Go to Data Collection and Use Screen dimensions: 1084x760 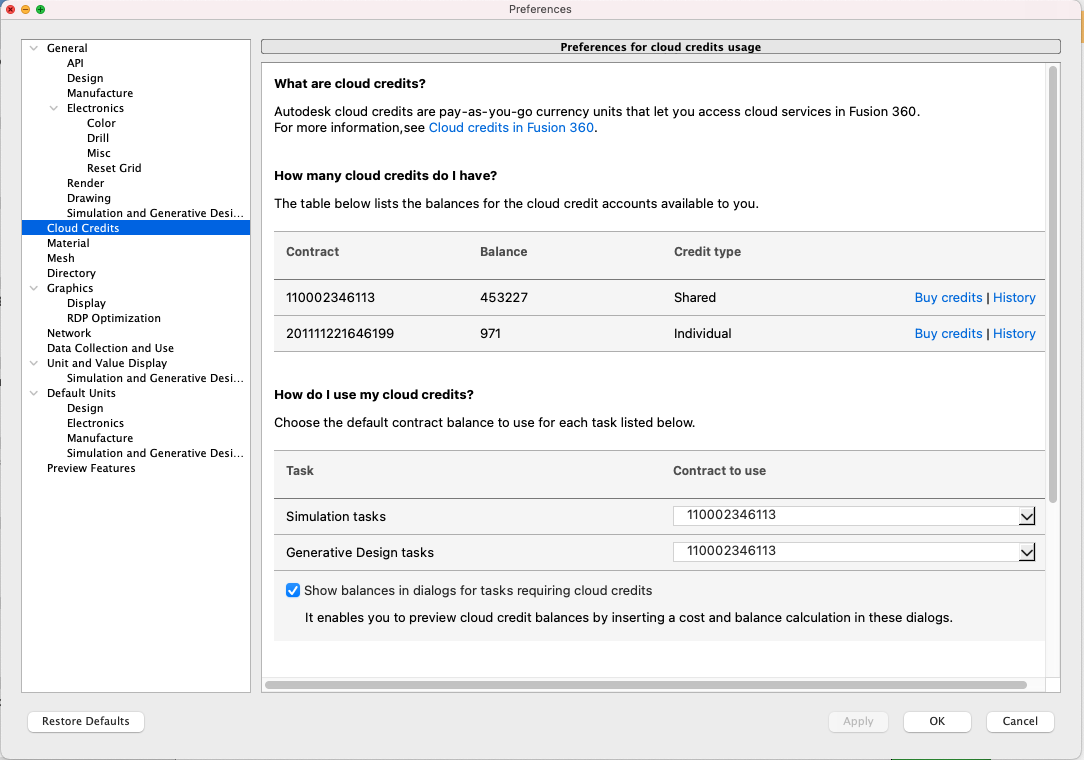[110, 348]
